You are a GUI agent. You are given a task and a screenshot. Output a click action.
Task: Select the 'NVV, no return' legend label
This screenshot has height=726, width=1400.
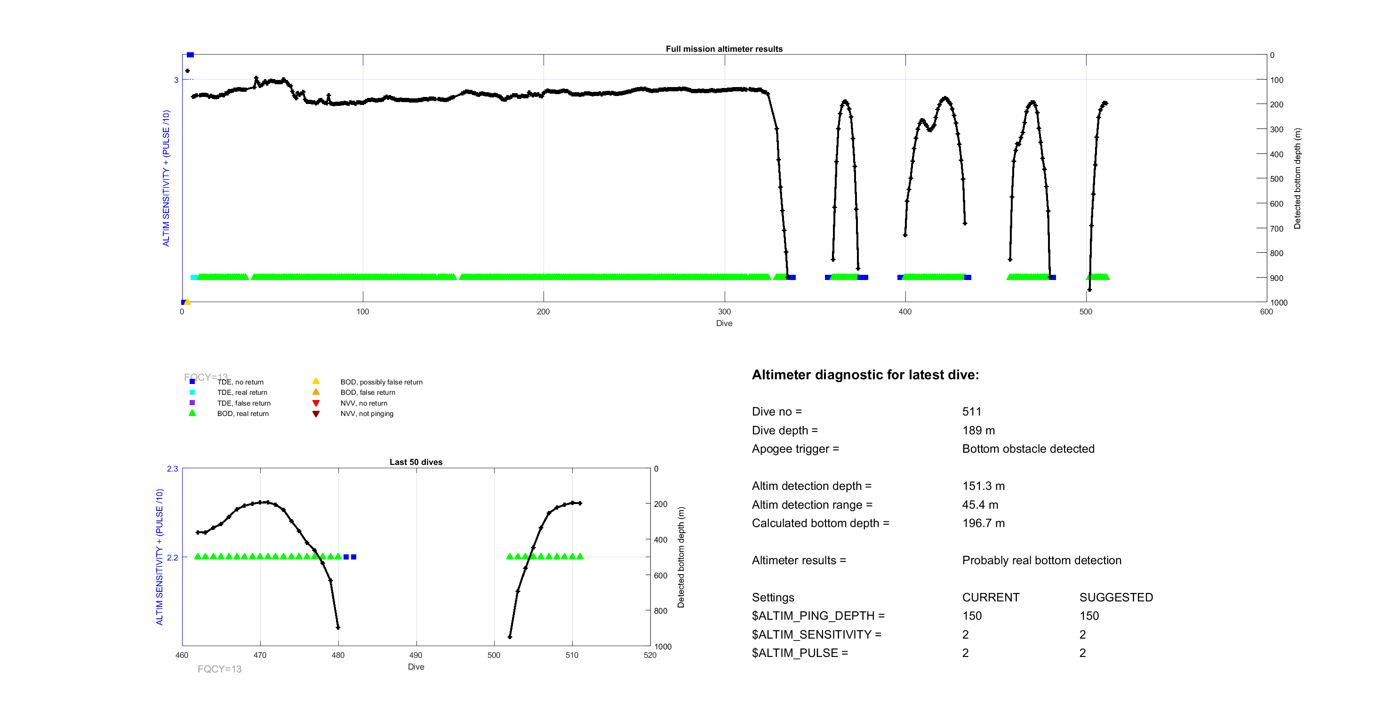364,403
